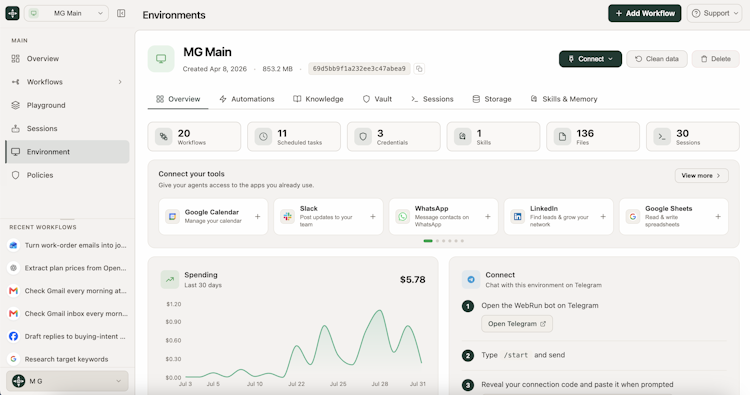The width and height of the screenshot is (750, 395).
Task: Click the Spending trend arrow icon
Action: coord(170,280)
